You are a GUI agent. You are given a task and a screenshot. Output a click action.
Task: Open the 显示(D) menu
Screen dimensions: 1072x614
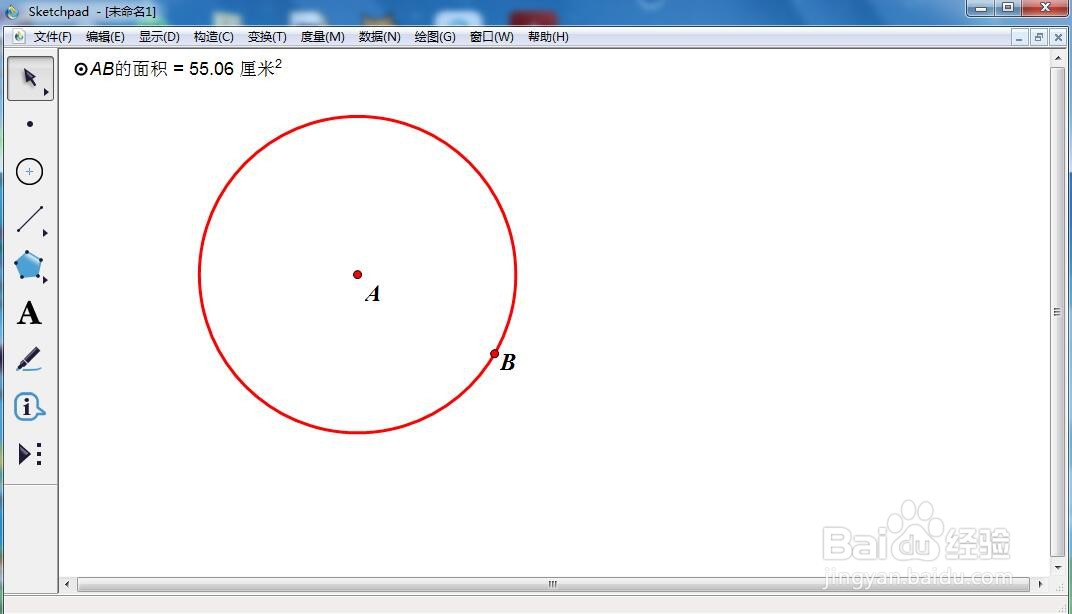coord(159,37)
